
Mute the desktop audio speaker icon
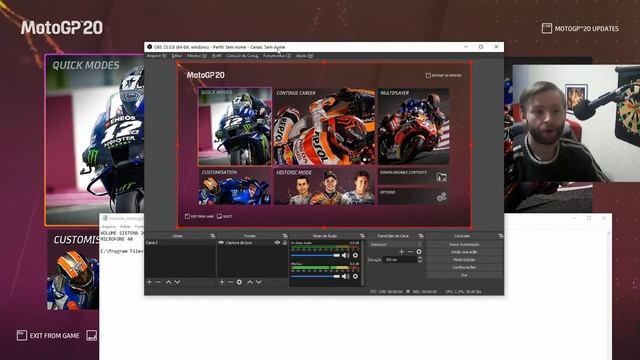tap(346, 255)
